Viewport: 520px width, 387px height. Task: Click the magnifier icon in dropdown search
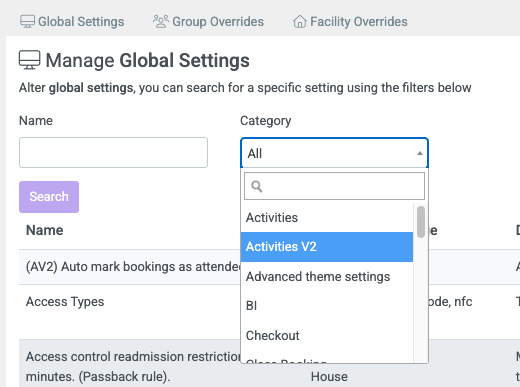pyautogui.click(x=256, y=186)
